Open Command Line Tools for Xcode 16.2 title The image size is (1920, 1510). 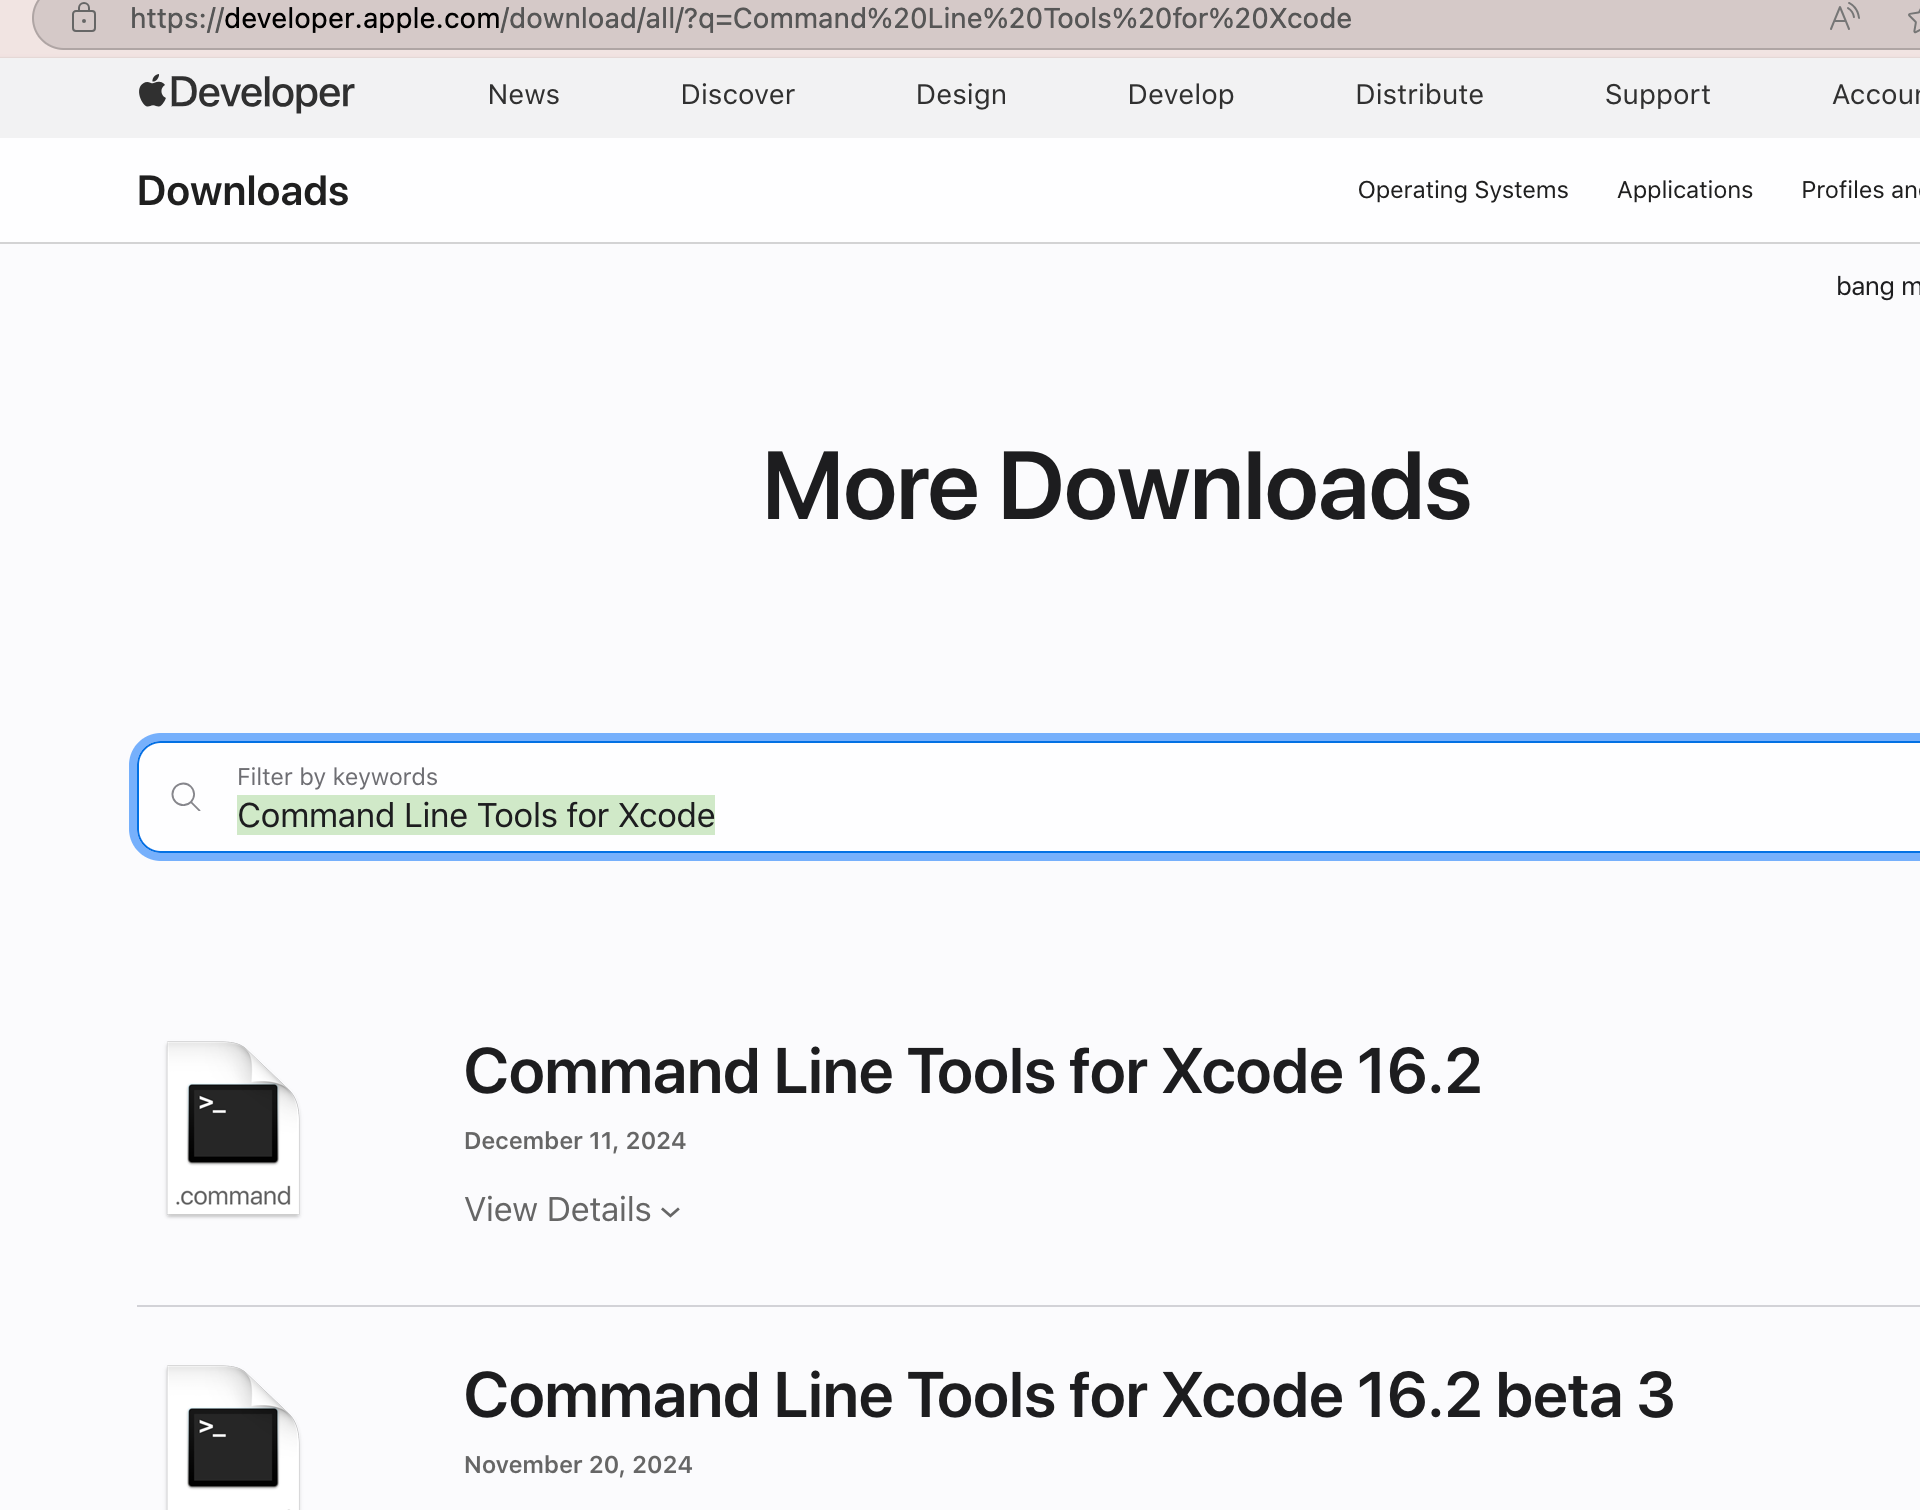point(972,1072)
